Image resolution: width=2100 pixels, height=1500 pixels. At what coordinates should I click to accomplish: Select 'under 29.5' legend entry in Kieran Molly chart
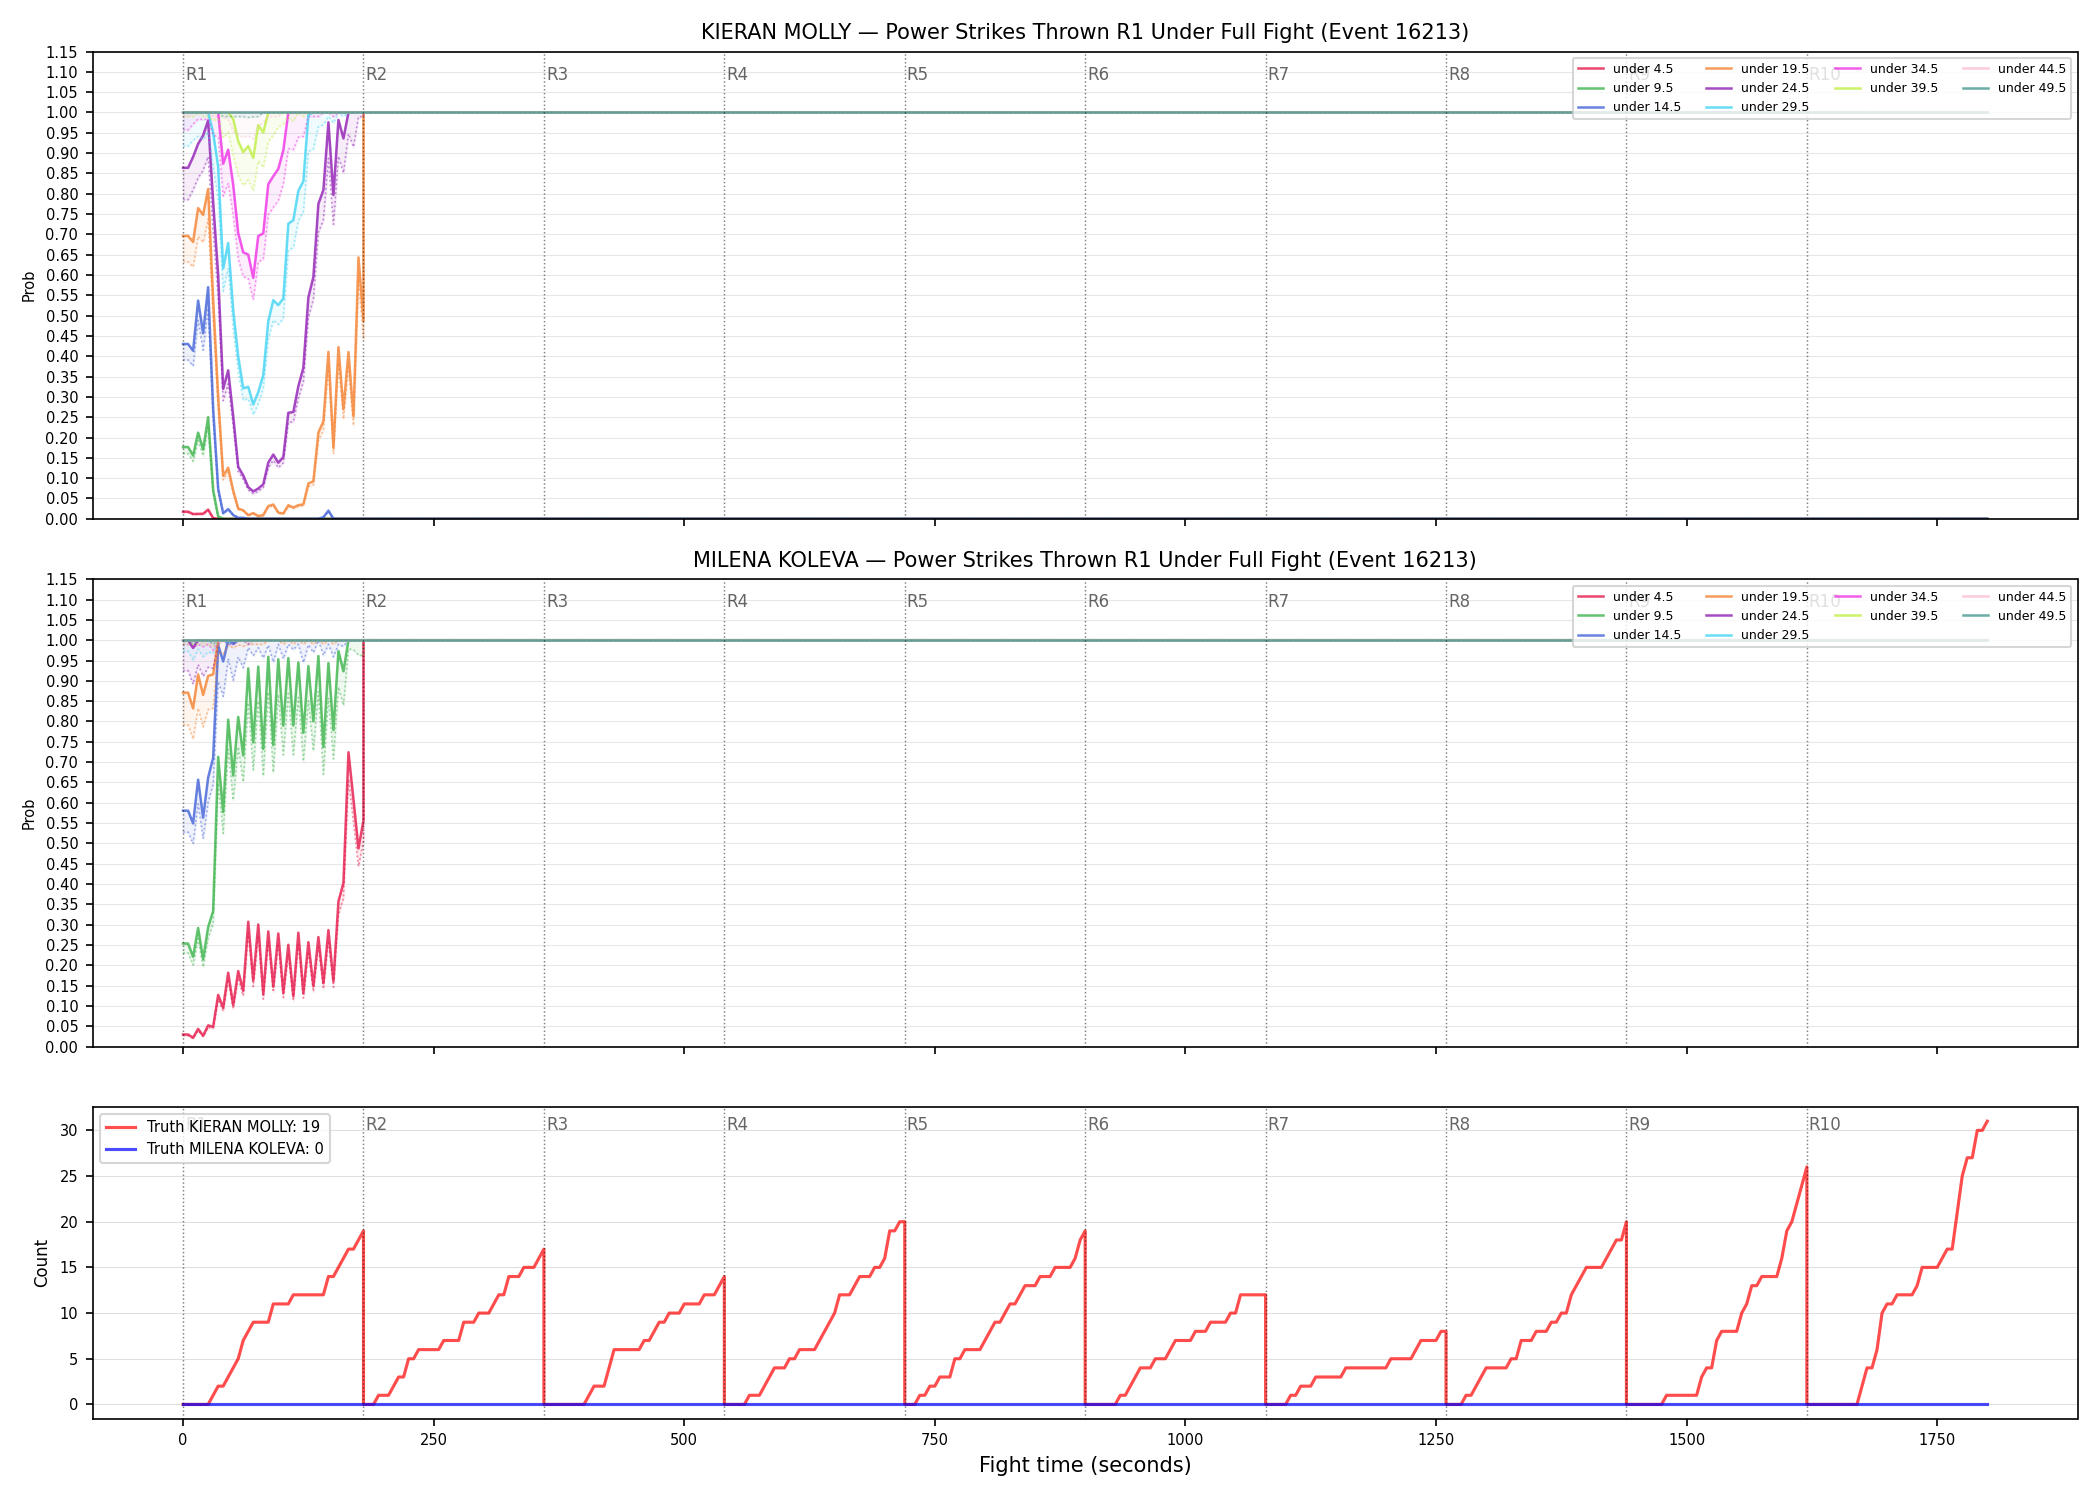[x=1758, y=107]
